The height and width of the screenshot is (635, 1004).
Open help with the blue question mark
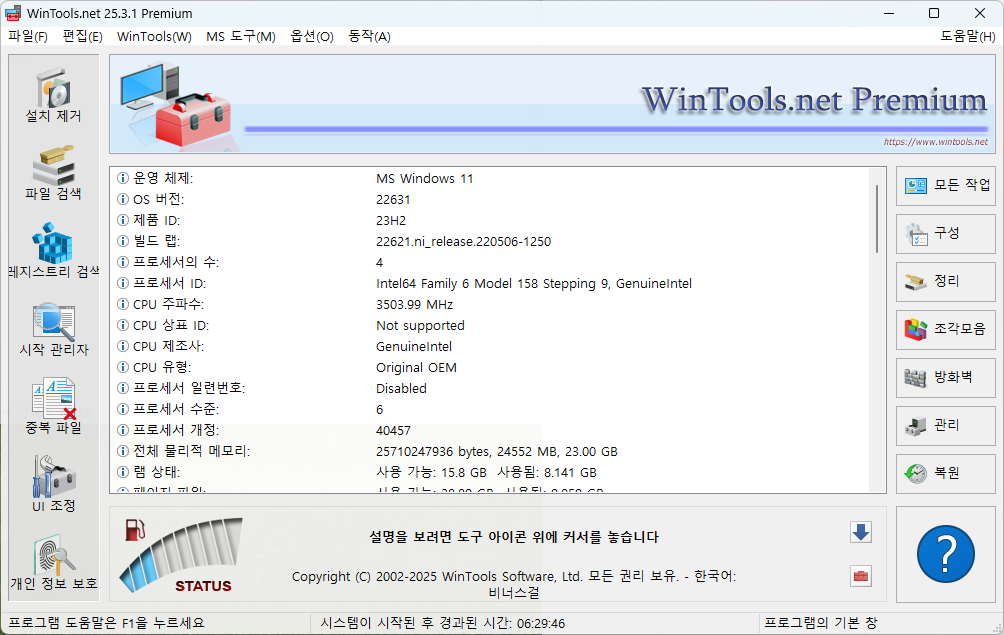coord(946,554)
